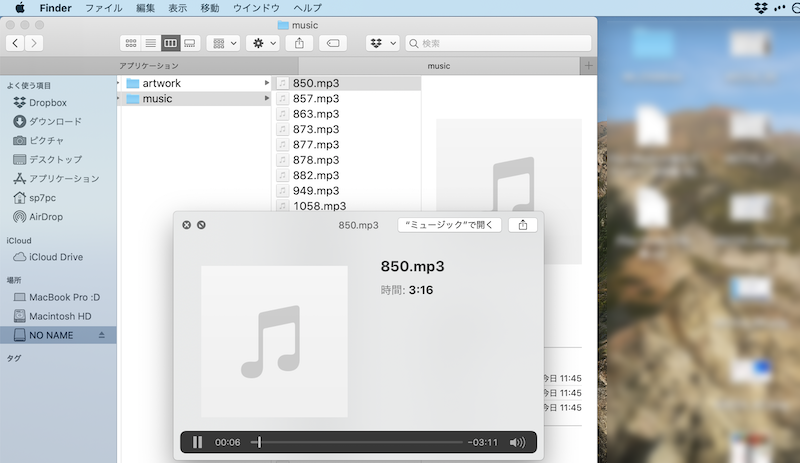Open the ファイル menu in menu bar

[104, 7]
